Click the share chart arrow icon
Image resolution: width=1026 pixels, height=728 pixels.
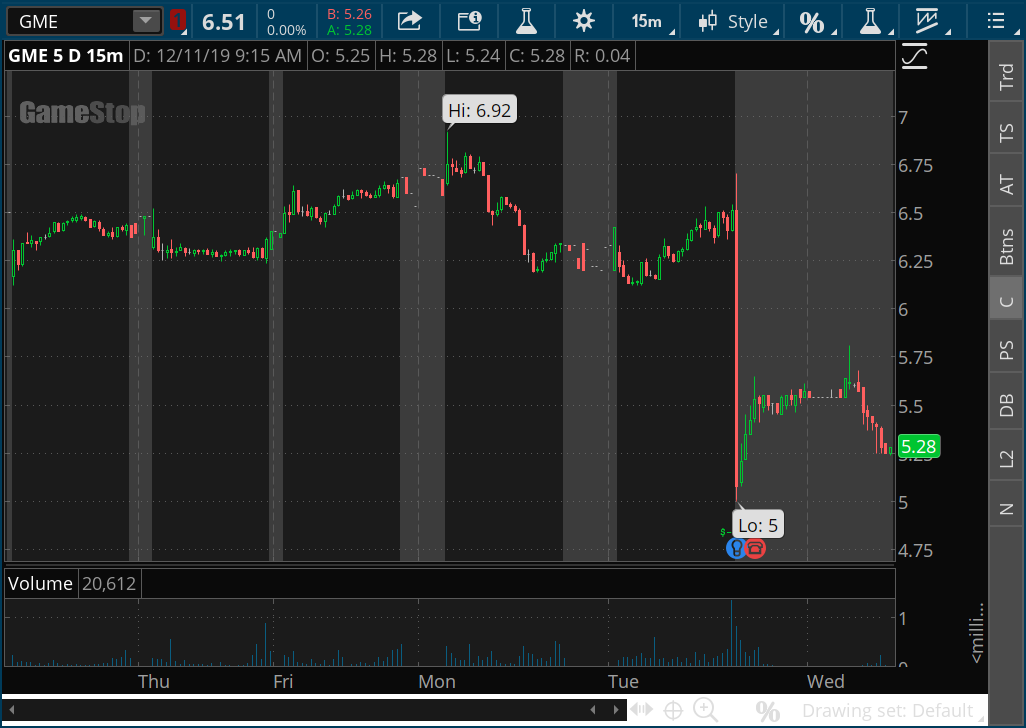(410, 21)
